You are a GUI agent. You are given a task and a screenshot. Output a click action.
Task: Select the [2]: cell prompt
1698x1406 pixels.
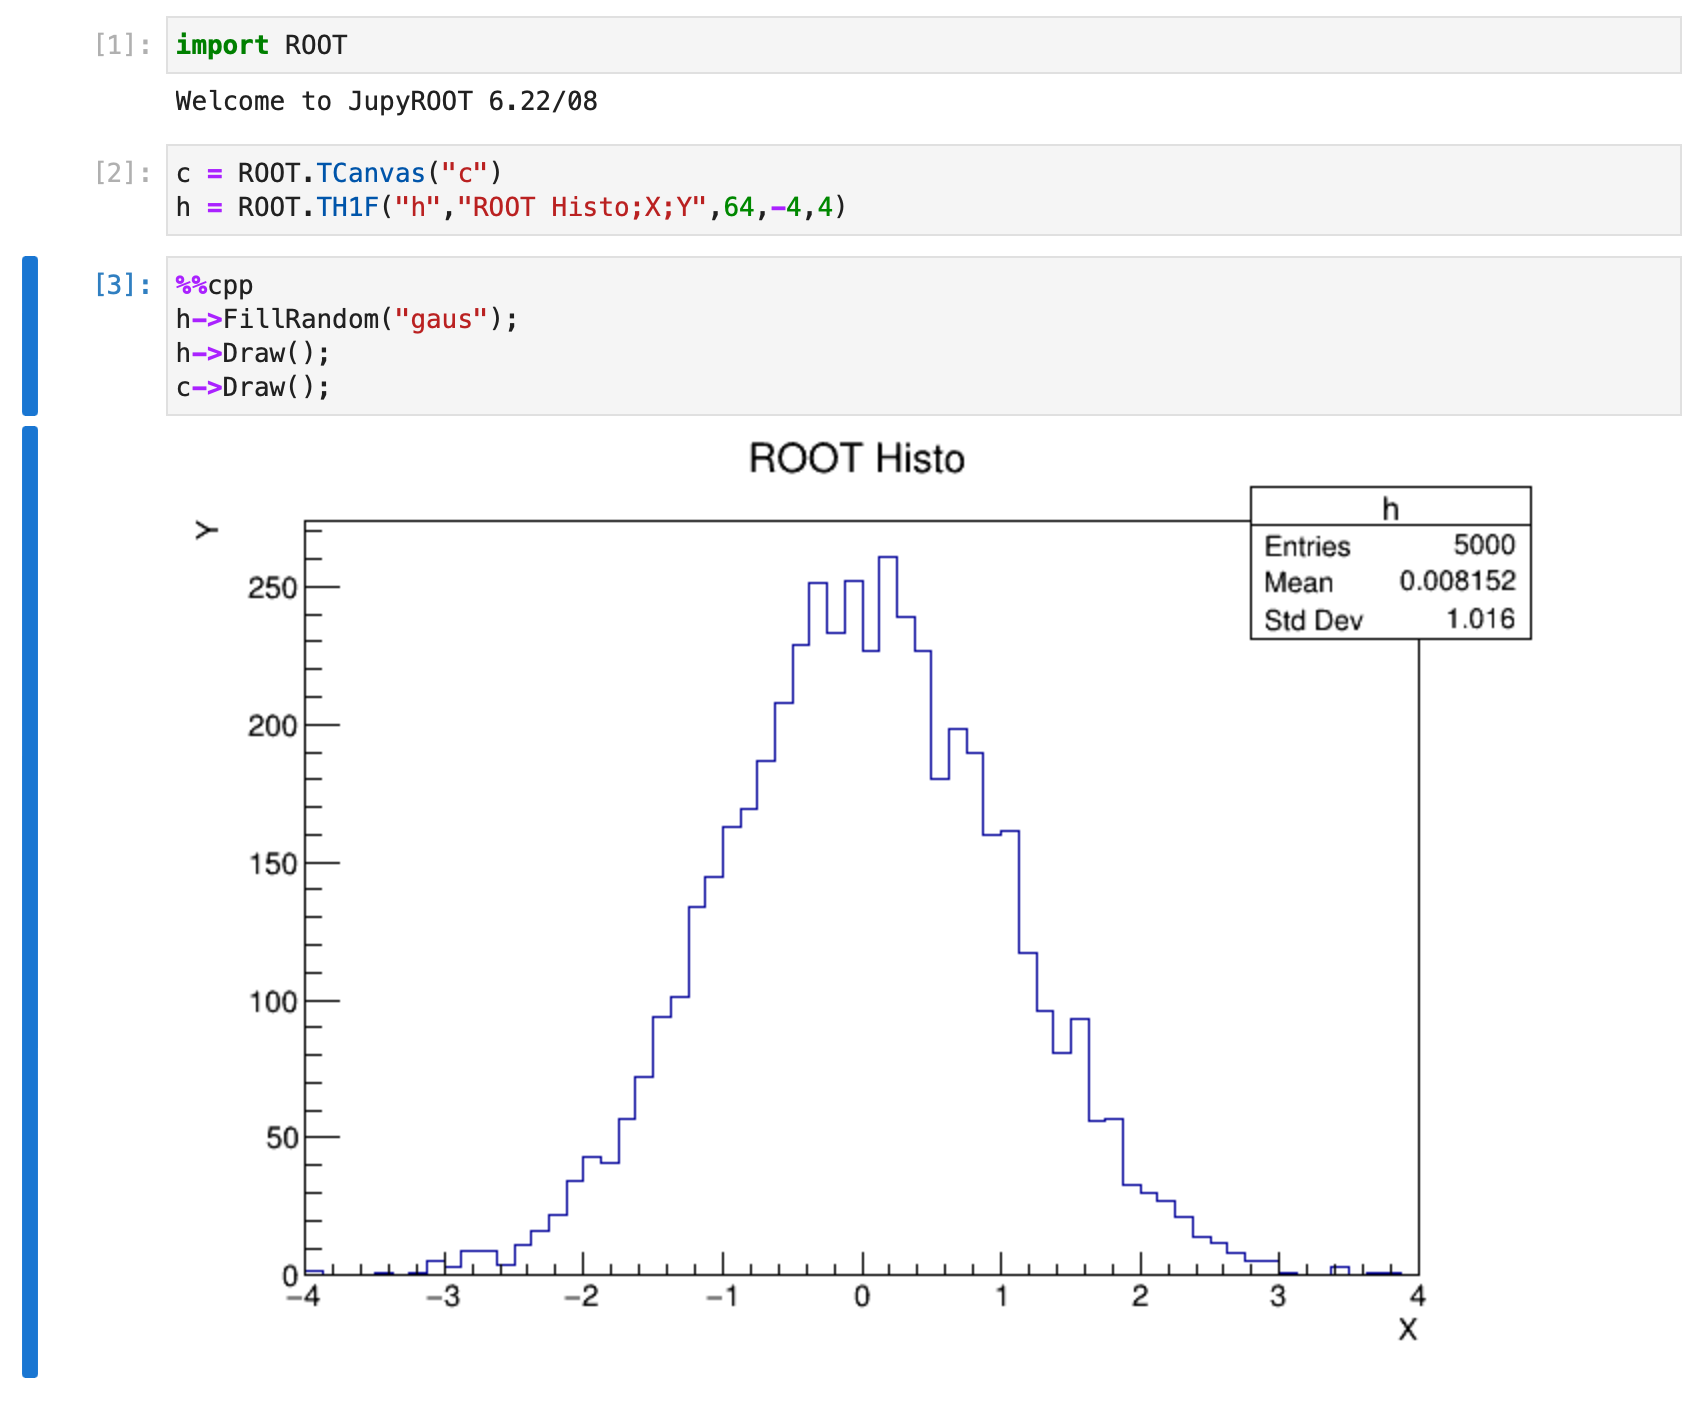coord(122,173)
